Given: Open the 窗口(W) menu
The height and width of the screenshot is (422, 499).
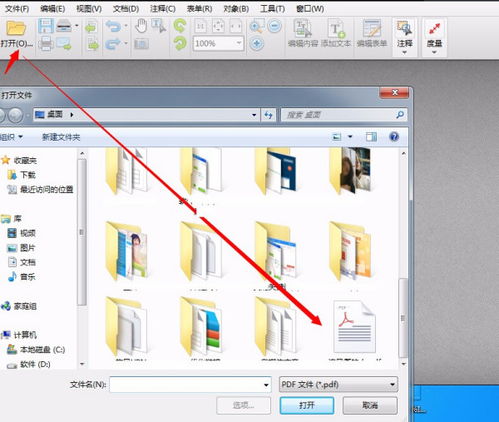Looking at the screenshot, I should [x=310, y=9].
